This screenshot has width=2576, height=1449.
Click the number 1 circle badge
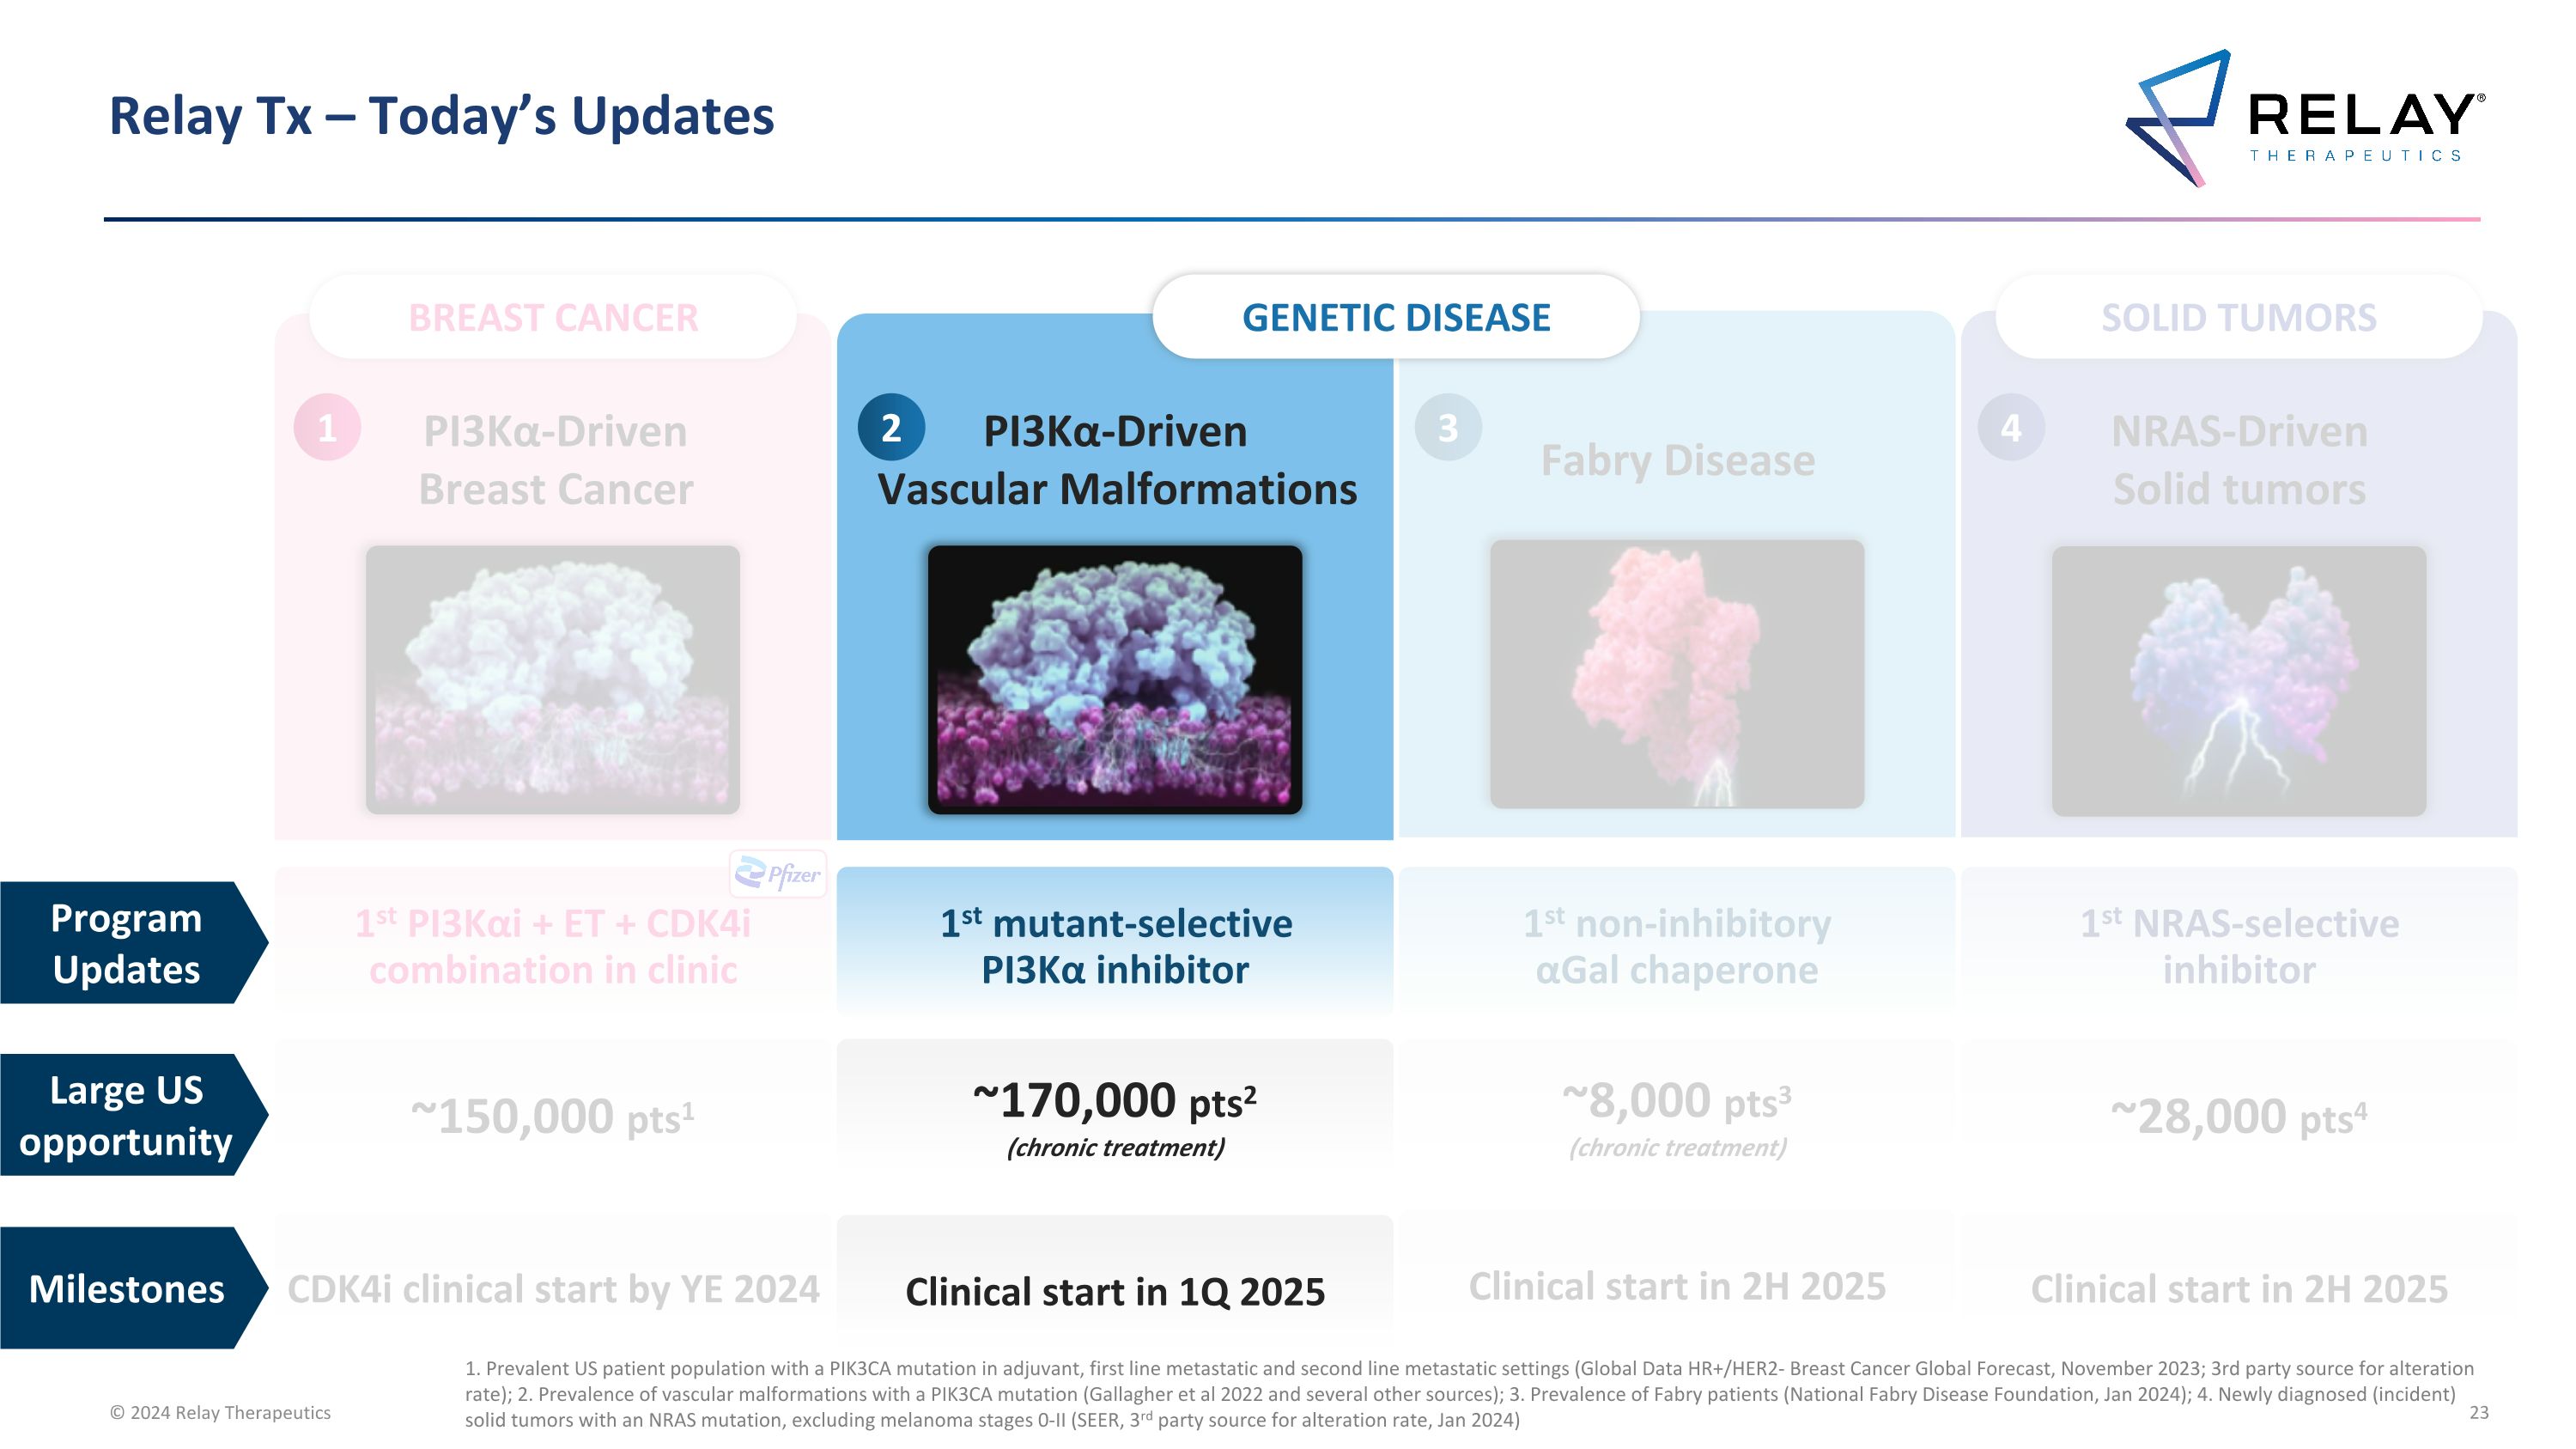click(327, 428)
